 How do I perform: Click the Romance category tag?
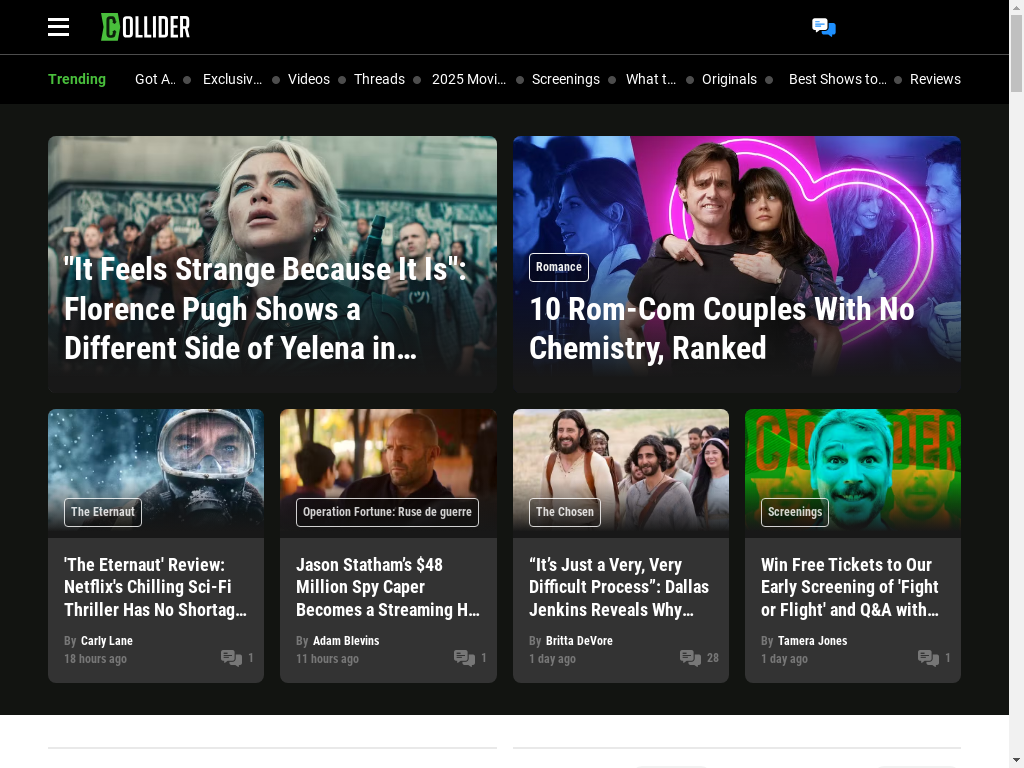point(559,267)
